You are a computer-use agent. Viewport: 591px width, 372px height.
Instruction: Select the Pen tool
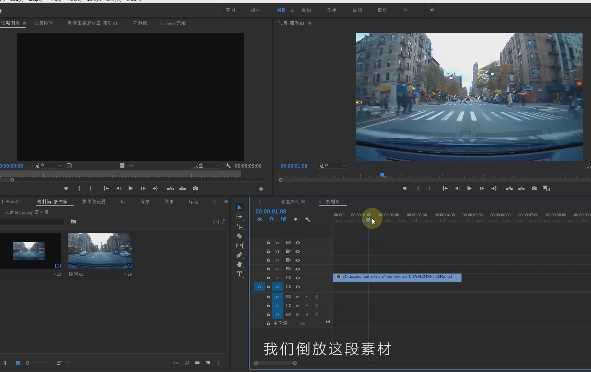click(x=239, y=255)
